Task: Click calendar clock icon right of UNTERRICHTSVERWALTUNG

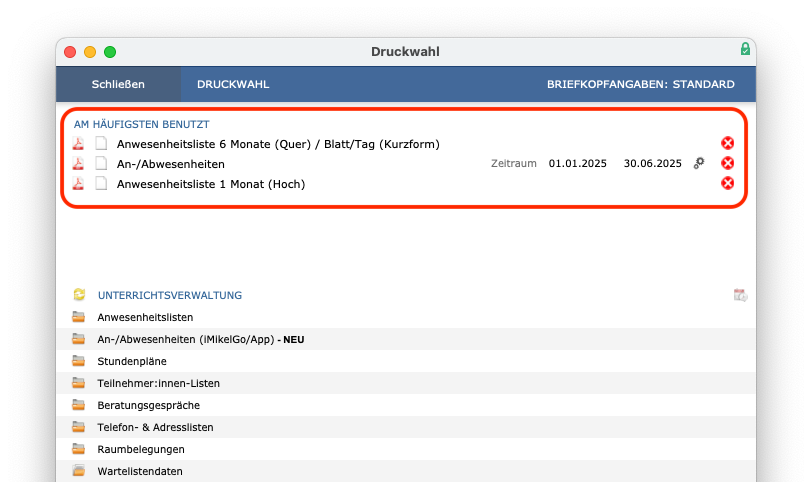Action: point(741,295)
